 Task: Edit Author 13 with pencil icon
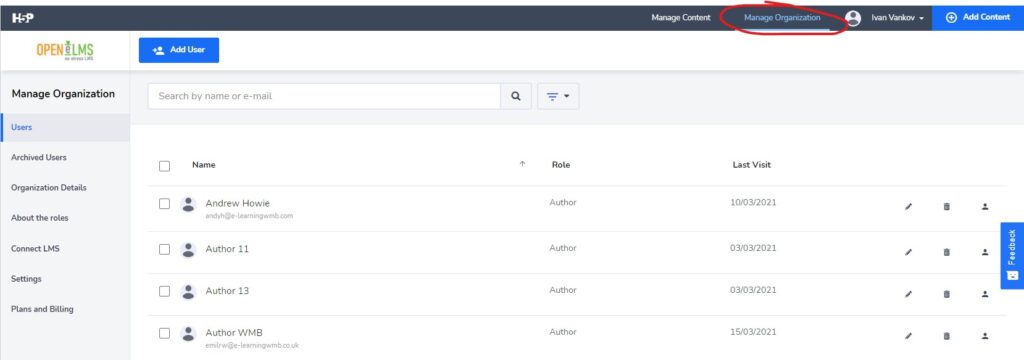[x=908, y=294]
